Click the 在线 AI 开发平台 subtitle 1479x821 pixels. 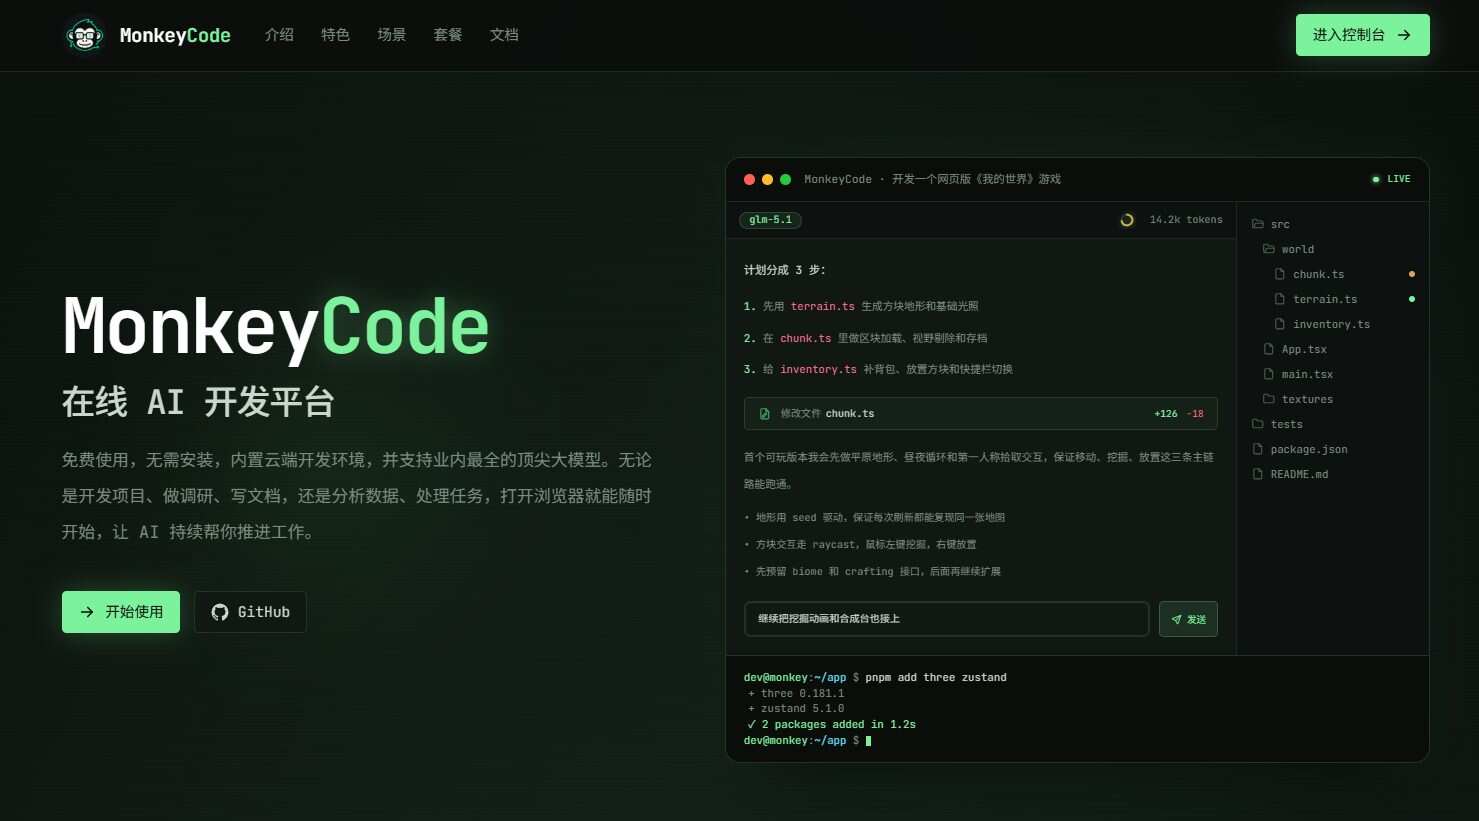[198, 402]
